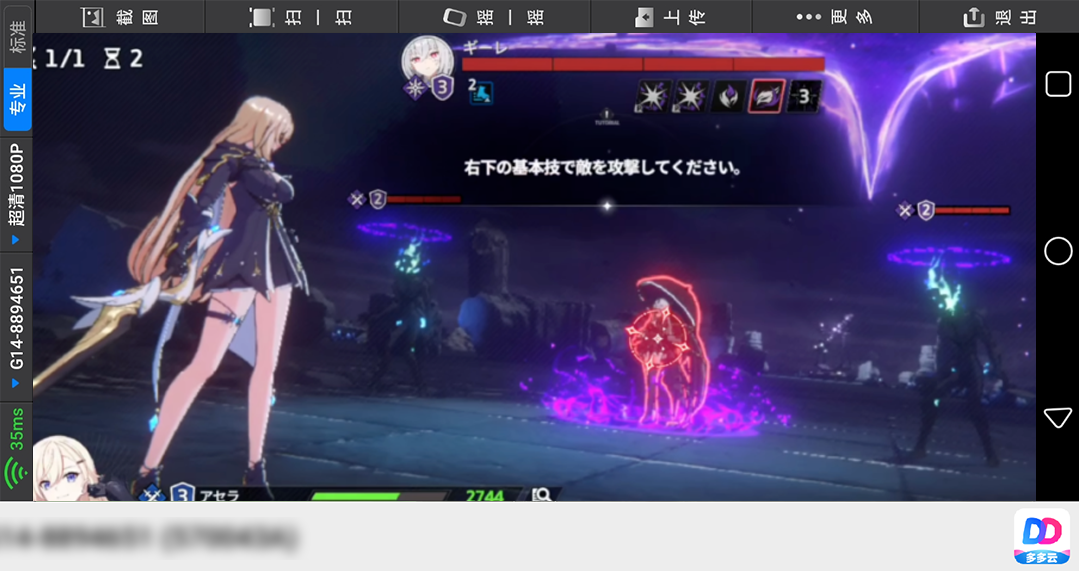Click the アセラ green HP bar

[x=380, y=495]
